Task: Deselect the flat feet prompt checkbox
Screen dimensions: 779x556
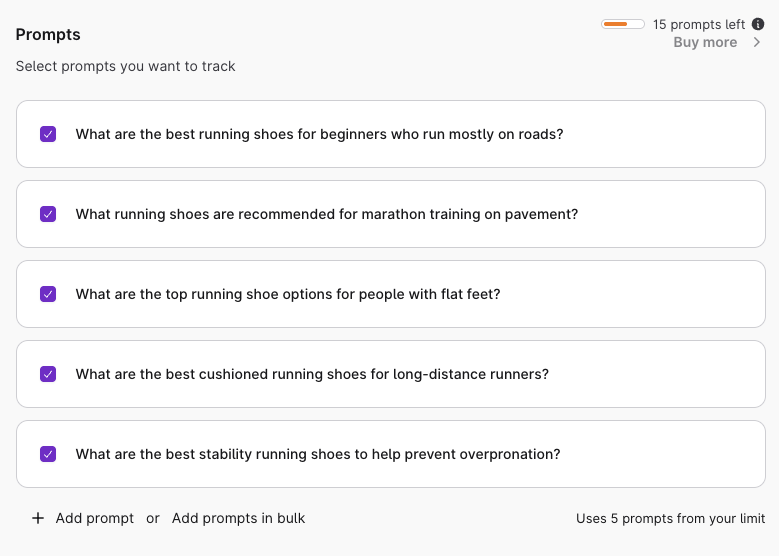Action: 48,294
